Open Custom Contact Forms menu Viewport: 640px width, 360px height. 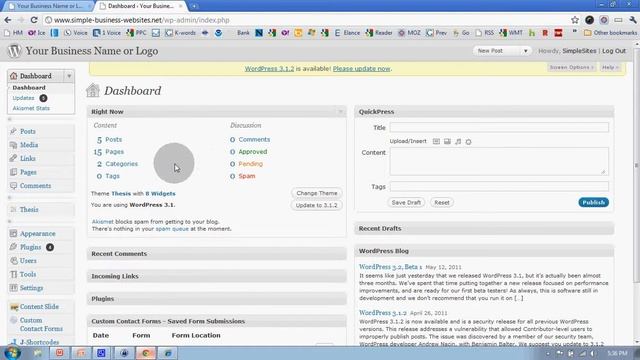coord(41,324)
